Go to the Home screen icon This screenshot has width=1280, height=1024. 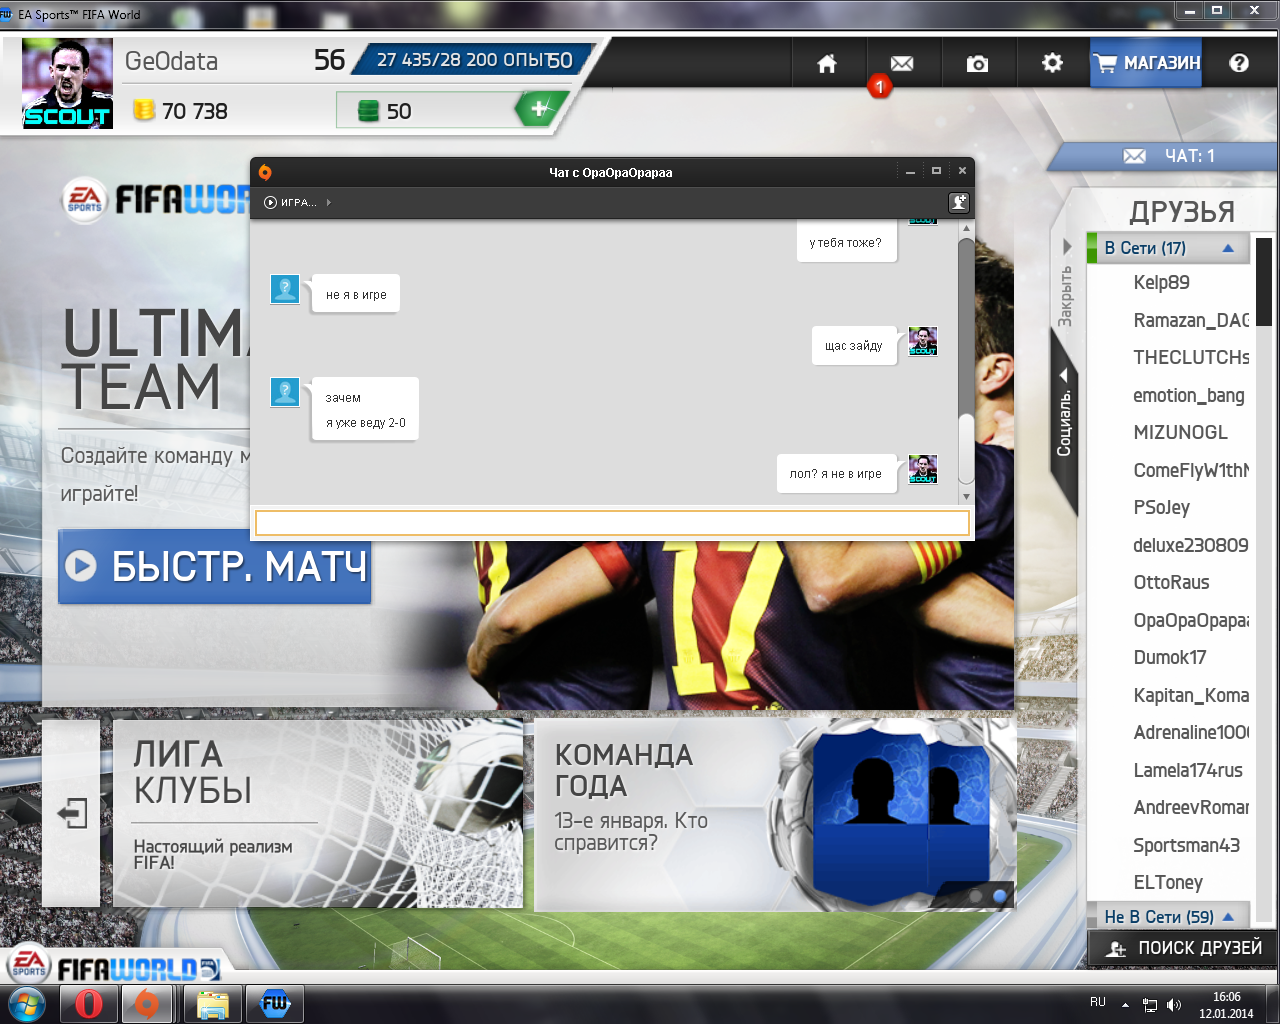(827, 63)
